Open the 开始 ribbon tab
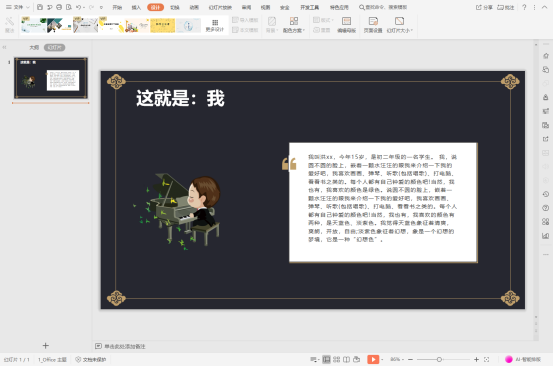Image resolution: width=553 pixels, height=367 pixels. (117, 7)
